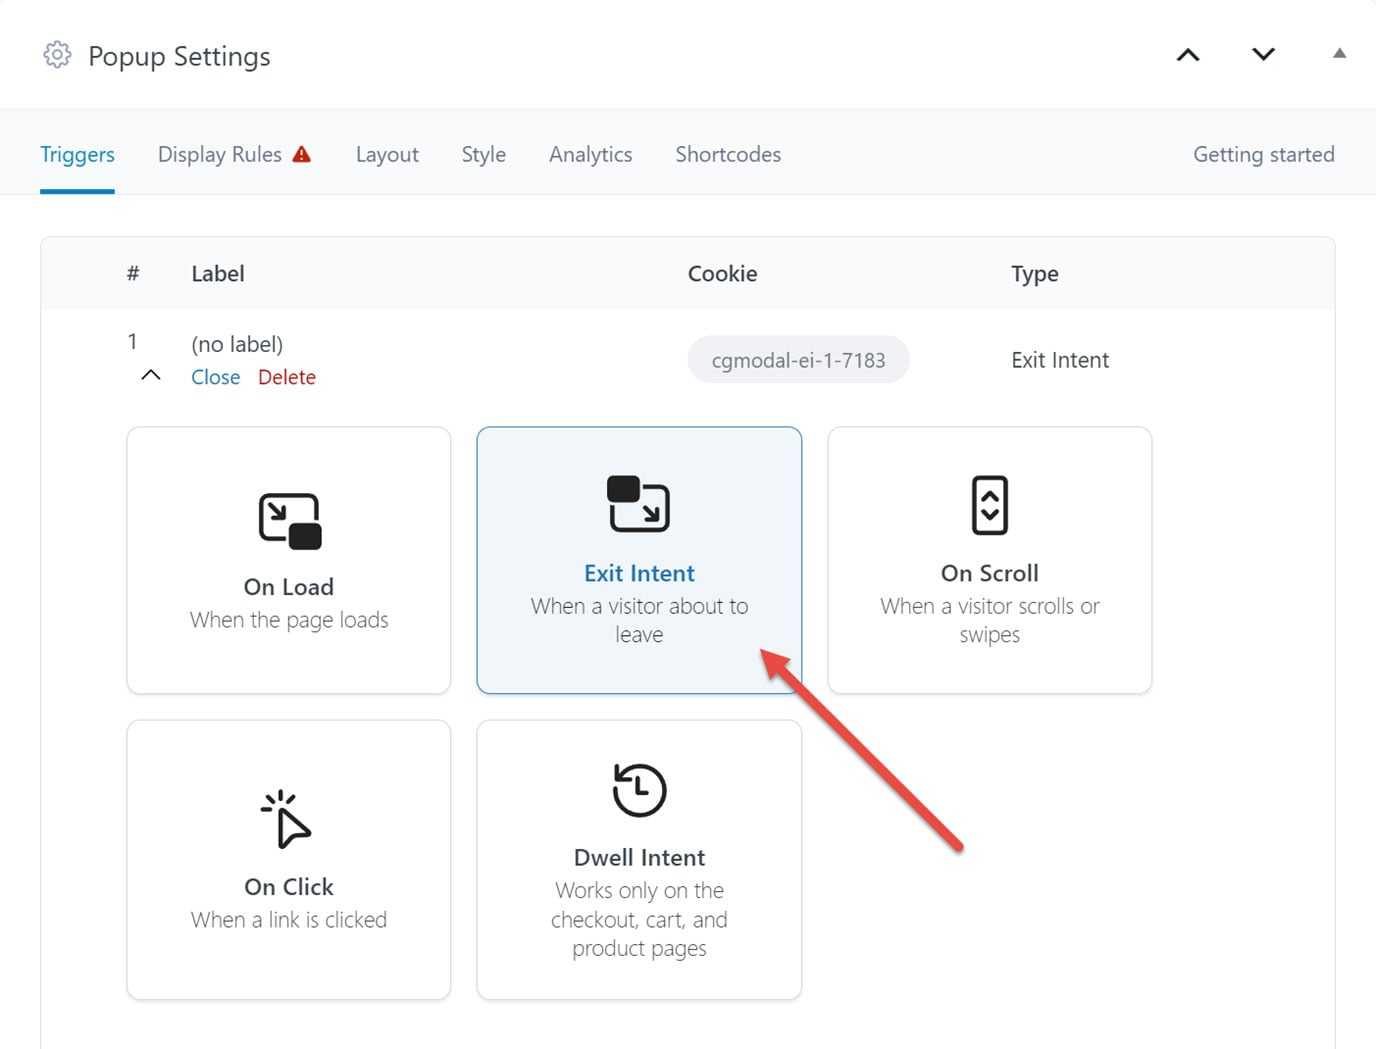The width and height of the screenshot is (1376, 1049).
Task: Click the On Click cursor icon
Action: [287, 819]
